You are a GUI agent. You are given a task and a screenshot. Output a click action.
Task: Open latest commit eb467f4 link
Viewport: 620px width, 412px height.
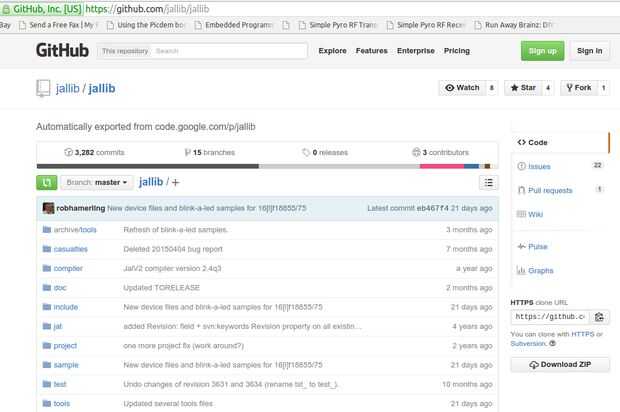[433, 208]
